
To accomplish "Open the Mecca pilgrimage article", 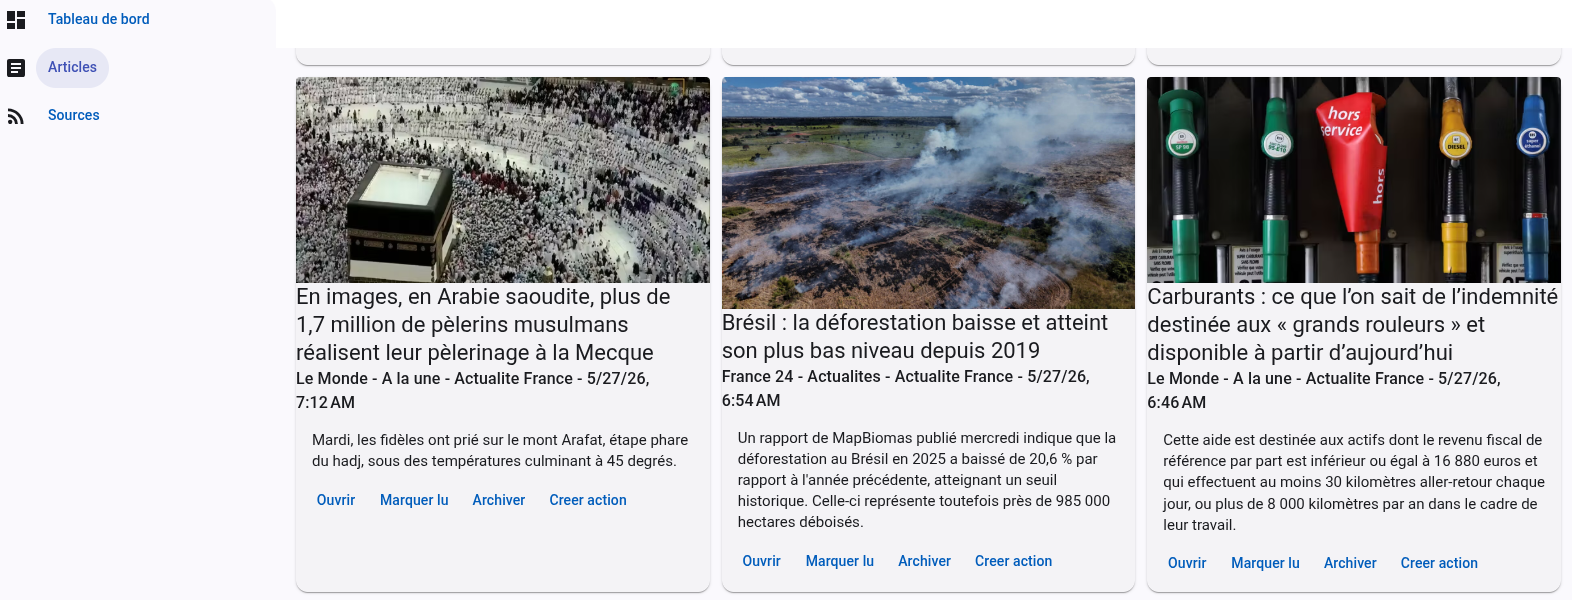I will click(336, 500).
